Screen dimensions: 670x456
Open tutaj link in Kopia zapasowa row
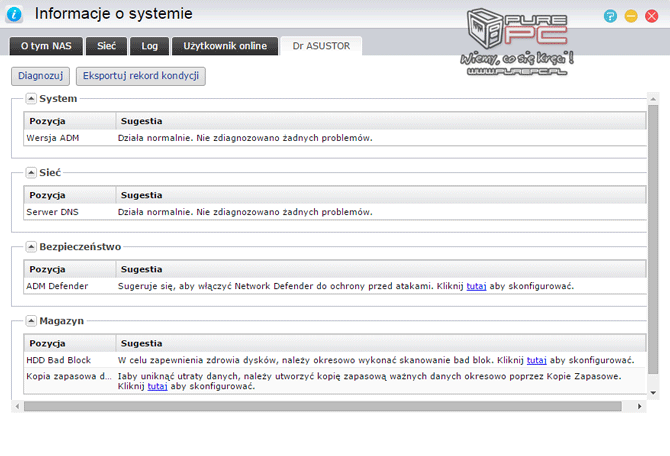tap(157, 386)
